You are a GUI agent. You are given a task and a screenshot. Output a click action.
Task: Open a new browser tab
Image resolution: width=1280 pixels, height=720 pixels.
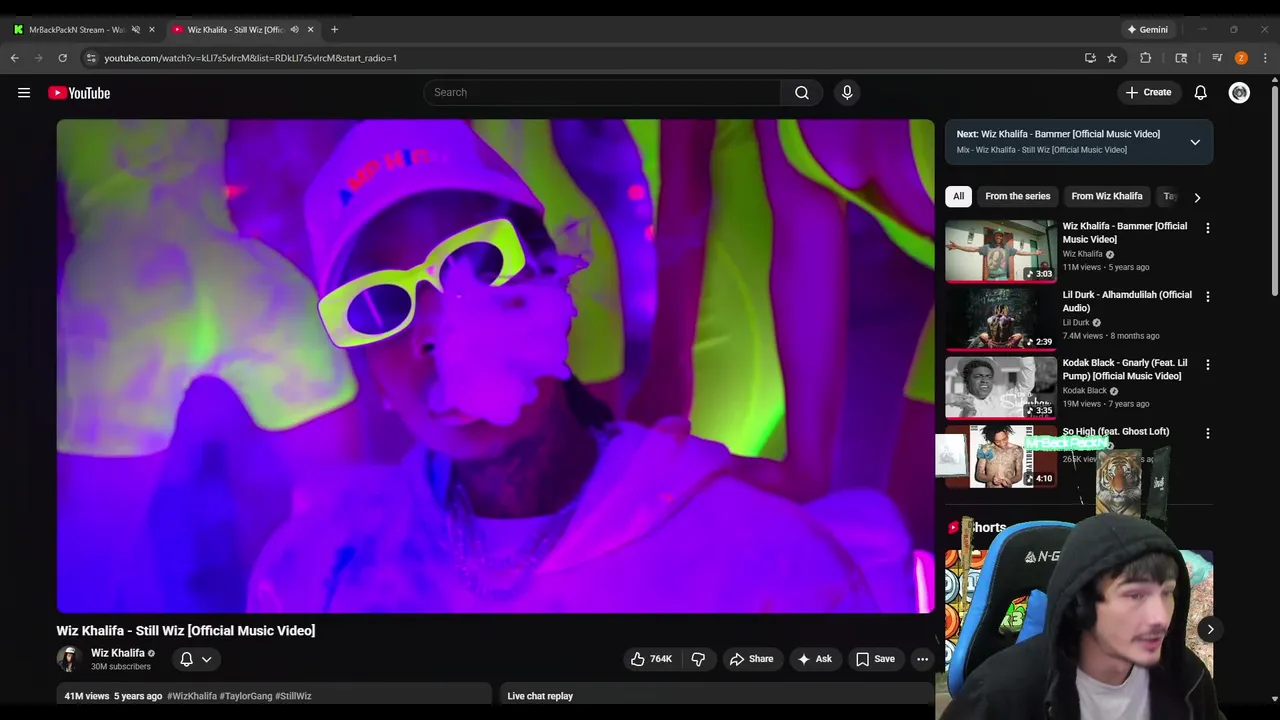pyautogui.click(x=334, y=29)
